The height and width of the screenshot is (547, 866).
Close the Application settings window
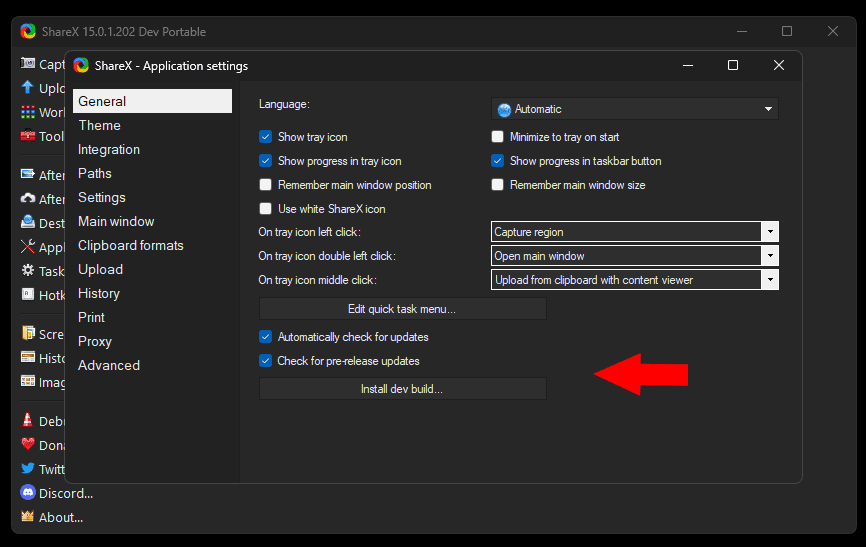(779, 65)
